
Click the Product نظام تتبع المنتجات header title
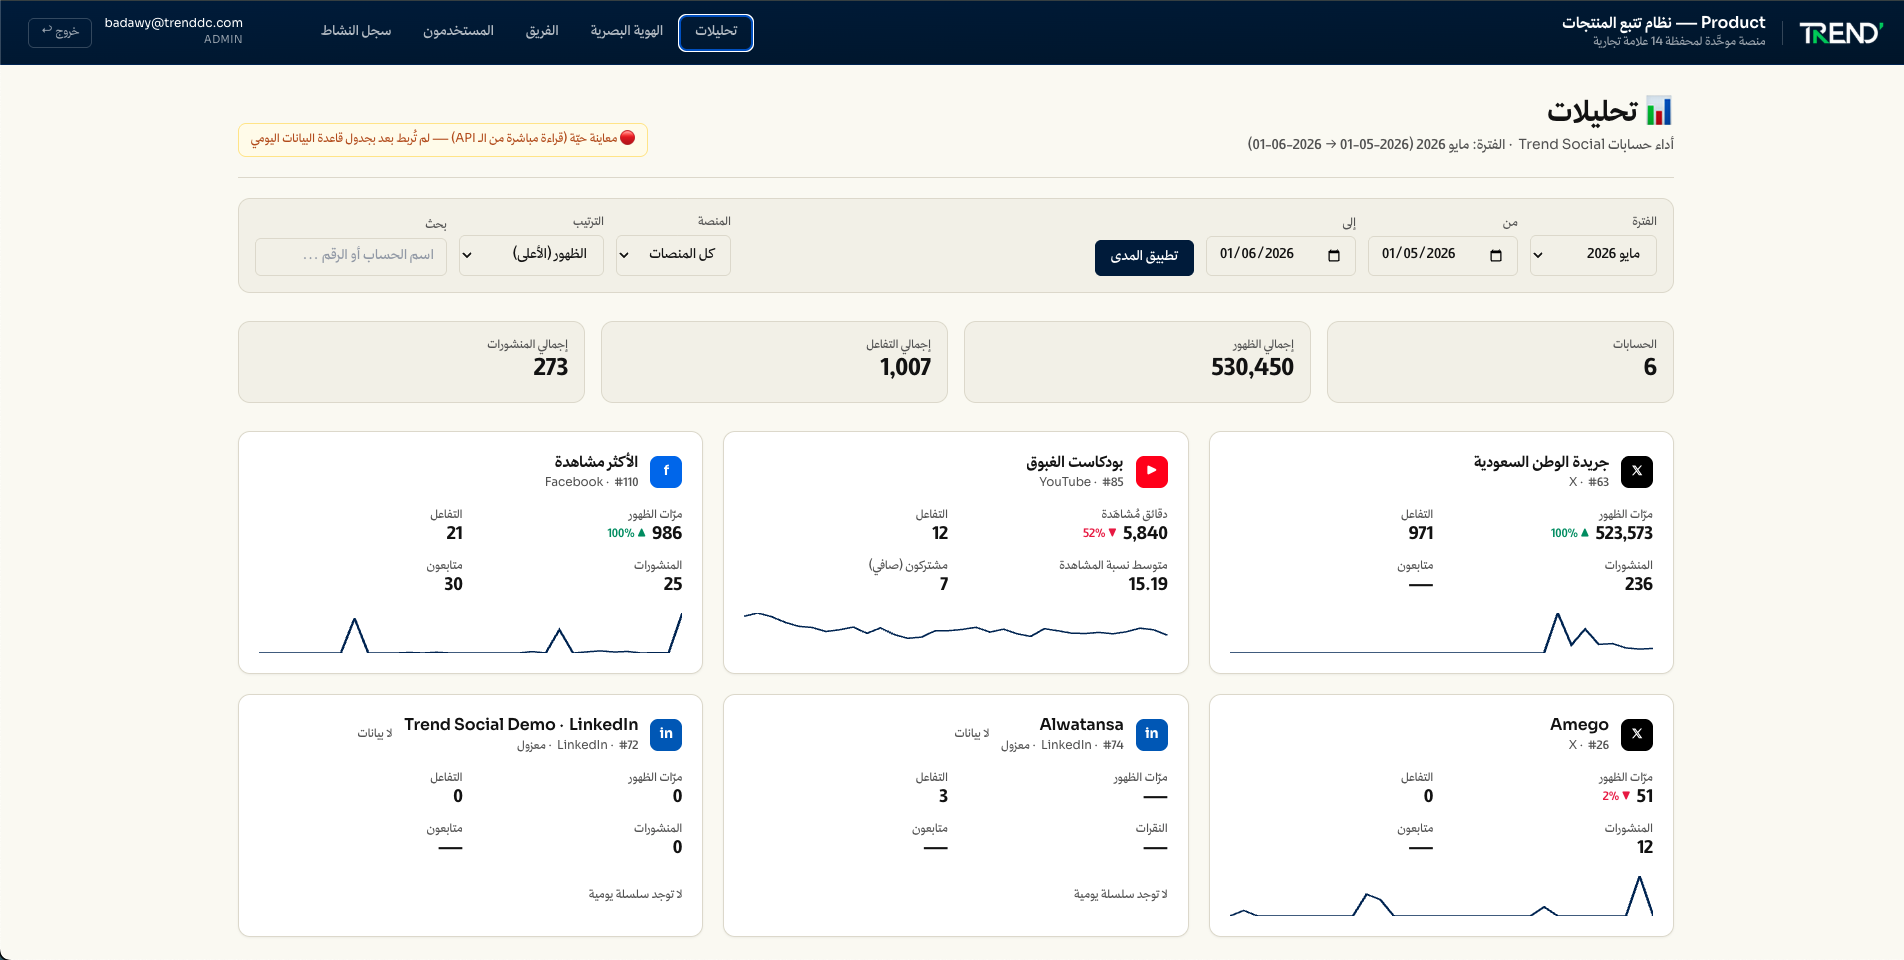coord(1664,22)
